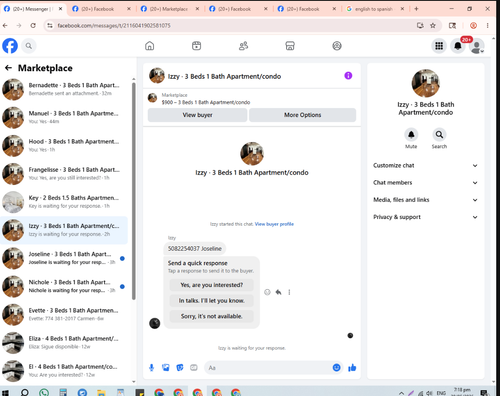Open conversation information purple icon
This screenshot has width=500, height=396.
point(348,76)
